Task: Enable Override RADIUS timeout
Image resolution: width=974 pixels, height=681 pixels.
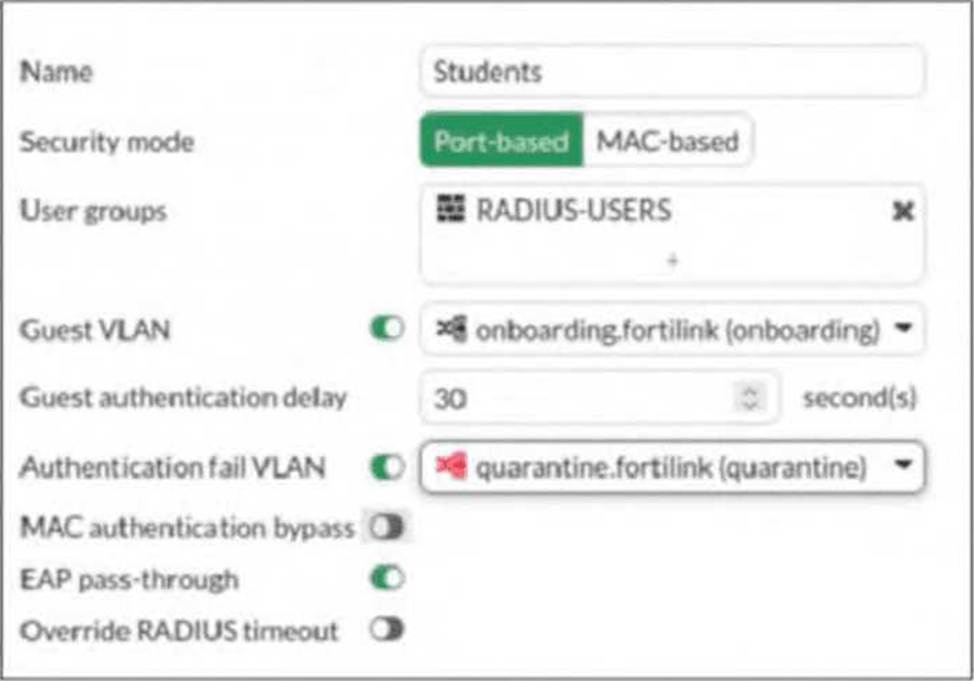Action: tap(386, 630)
